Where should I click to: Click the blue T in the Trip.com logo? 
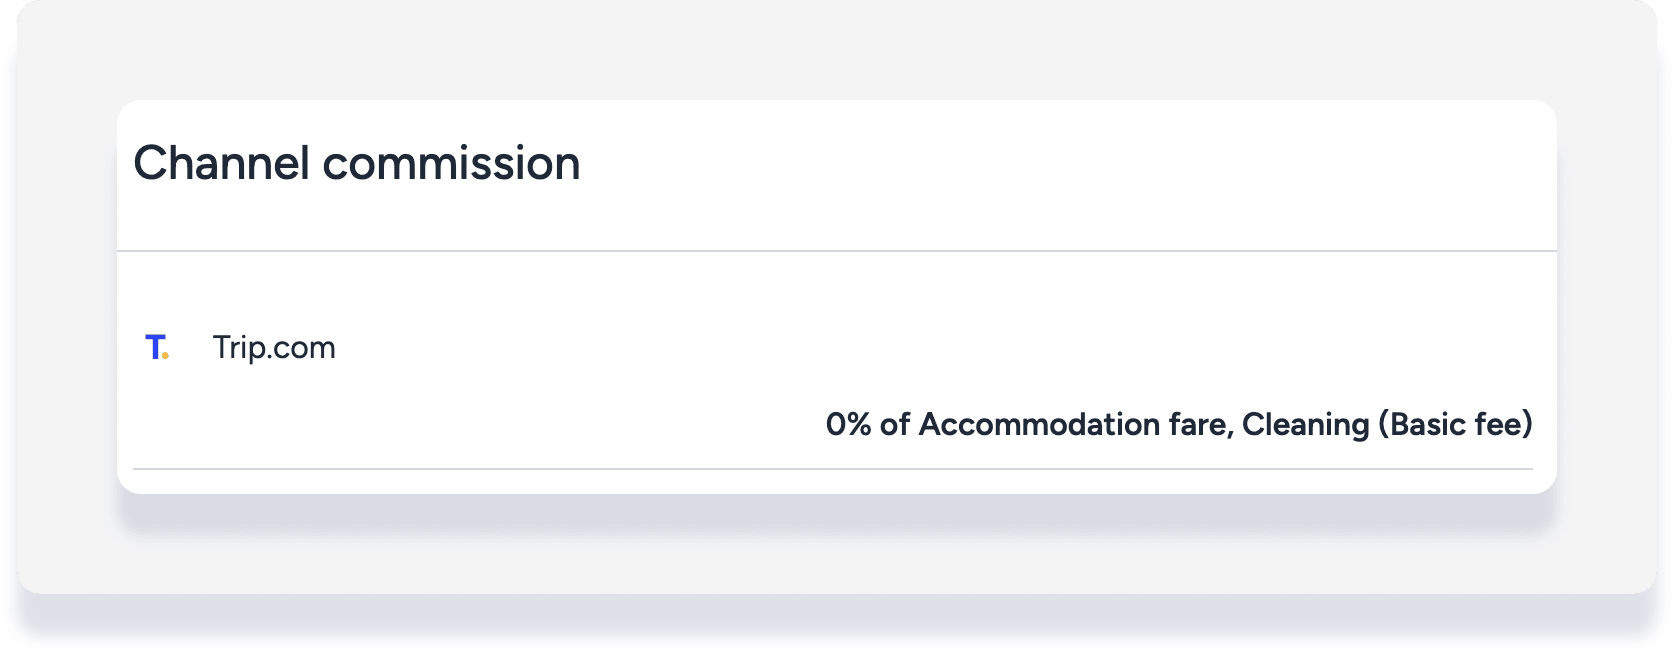154,347
